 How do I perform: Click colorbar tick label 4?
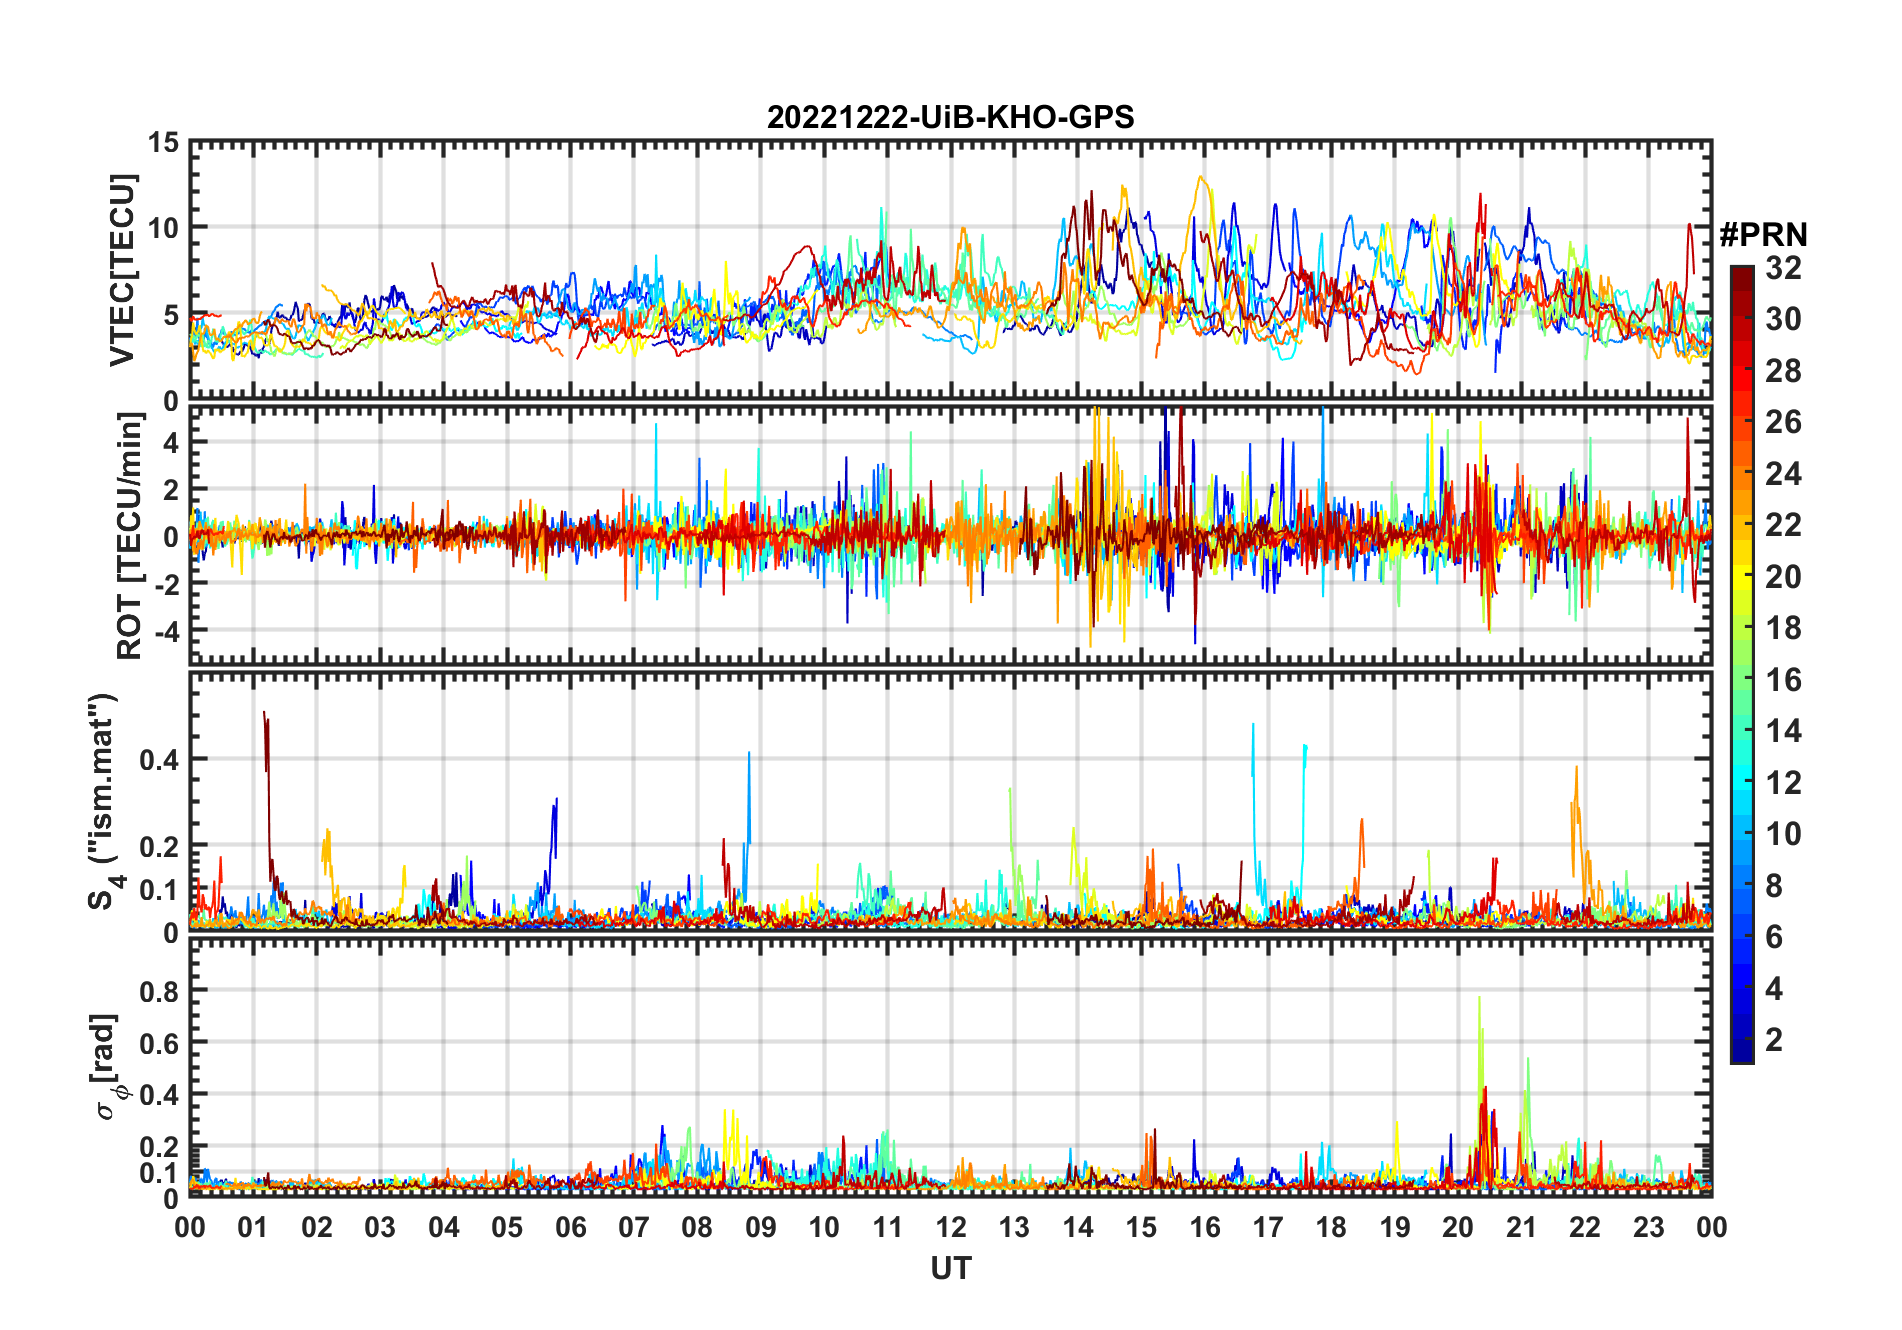tap(1774, 988)
